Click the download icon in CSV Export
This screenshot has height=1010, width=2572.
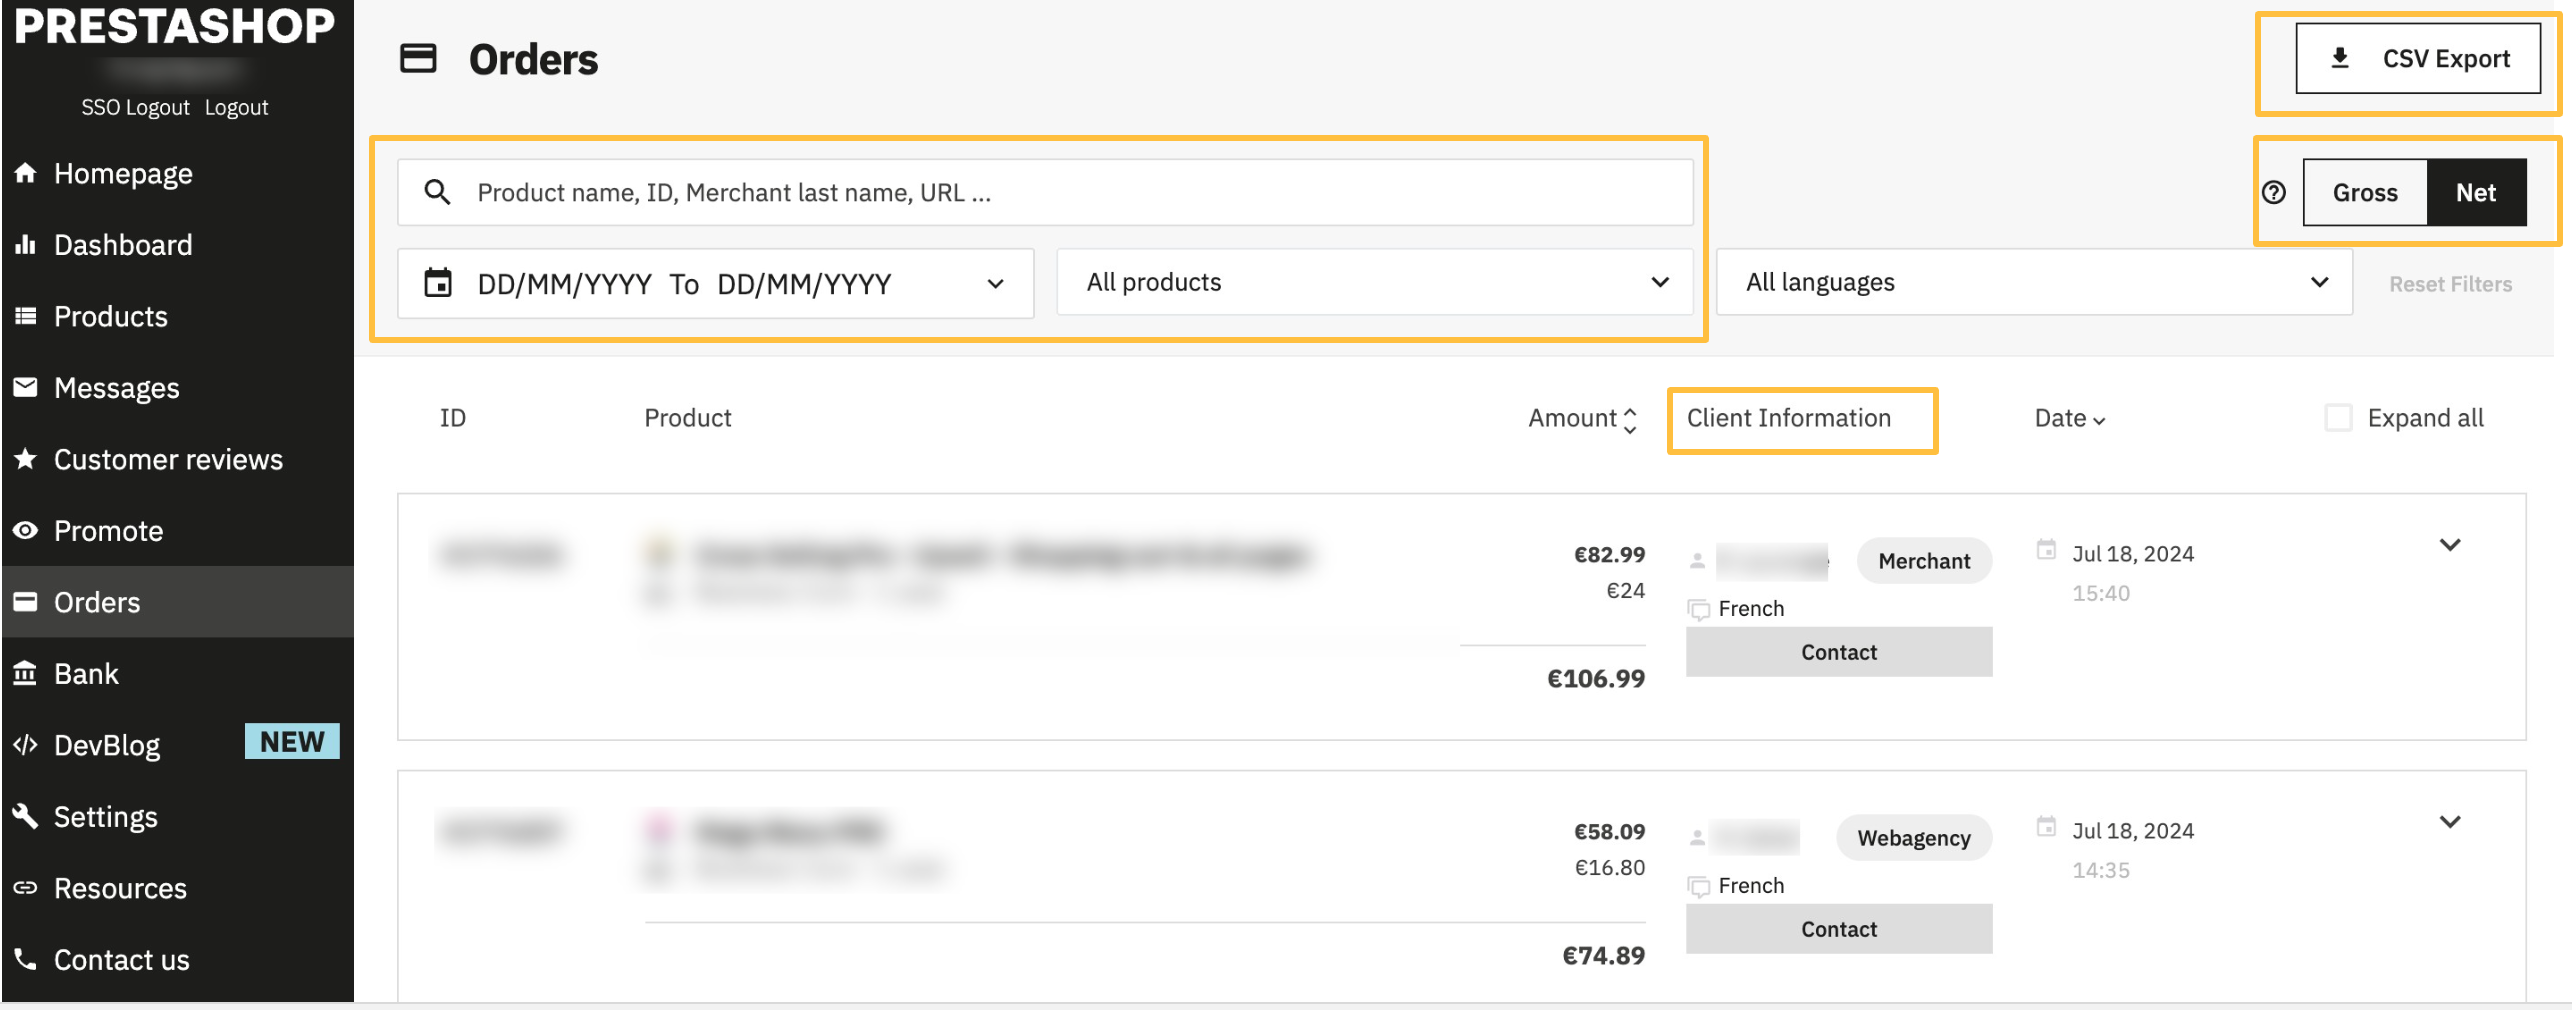point(2340,58)
